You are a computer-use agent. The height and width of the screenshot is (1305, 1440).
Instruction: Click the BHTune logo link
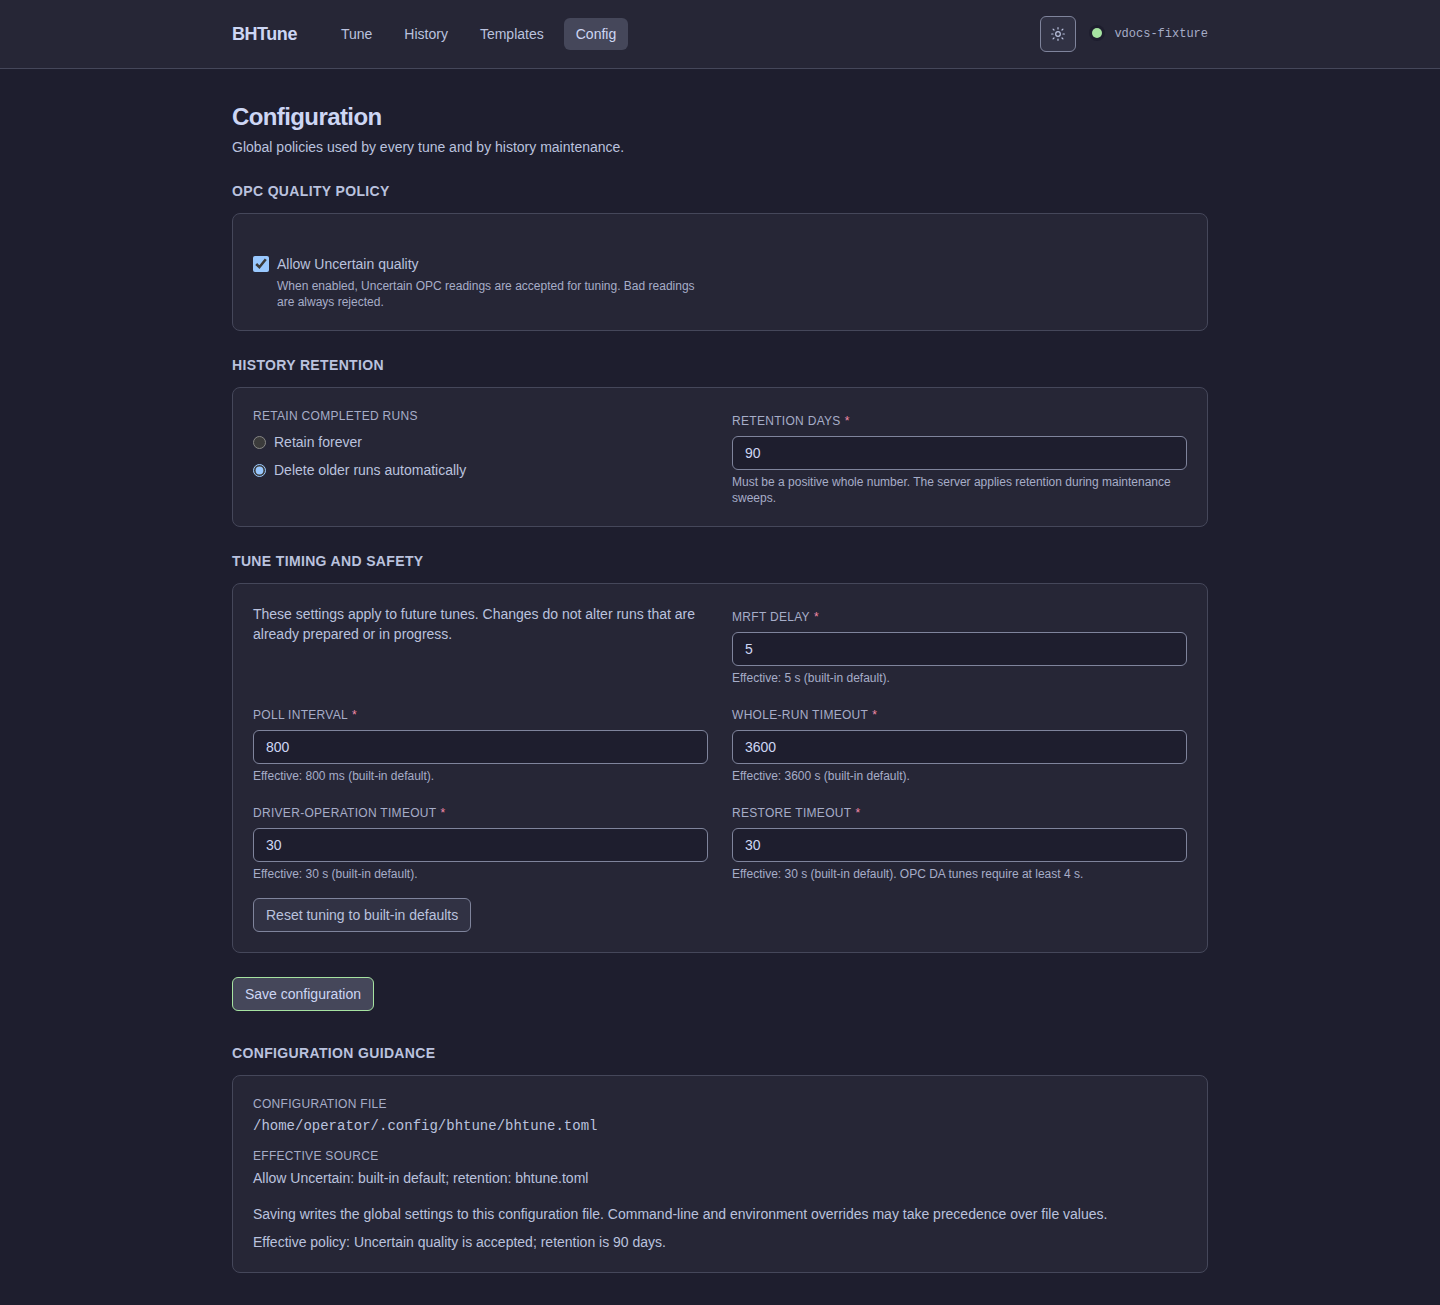tap(265, 34)
